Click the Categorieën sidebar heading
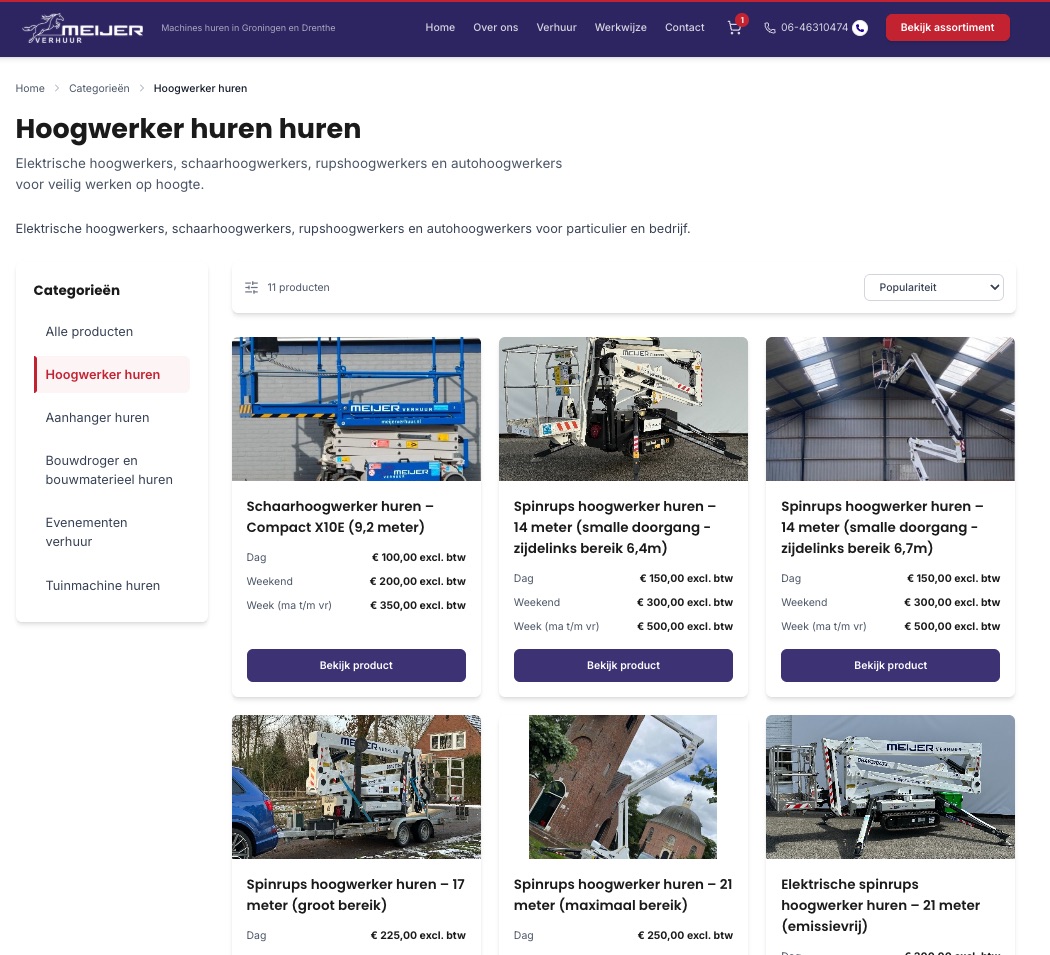This screenshot has width=1050, height=955. pos(76,290)
